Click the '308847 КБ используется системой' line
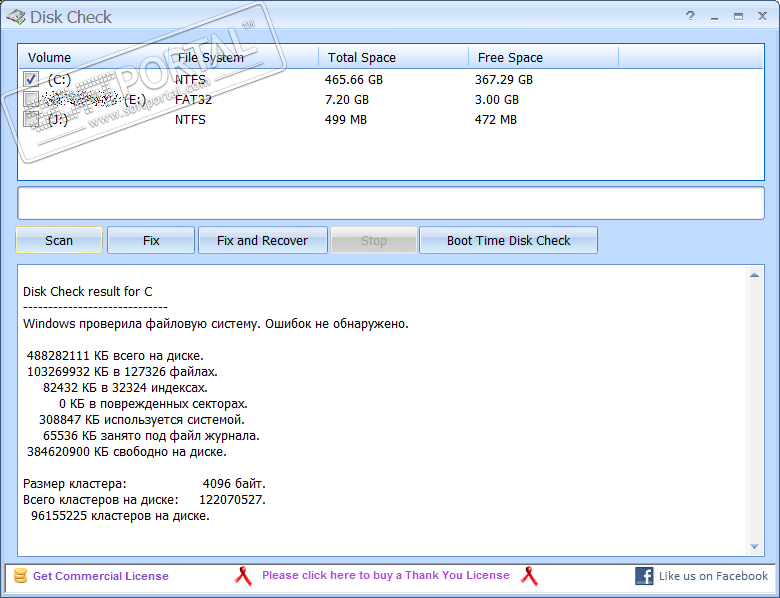780x598 pixels. pos(142,419)
